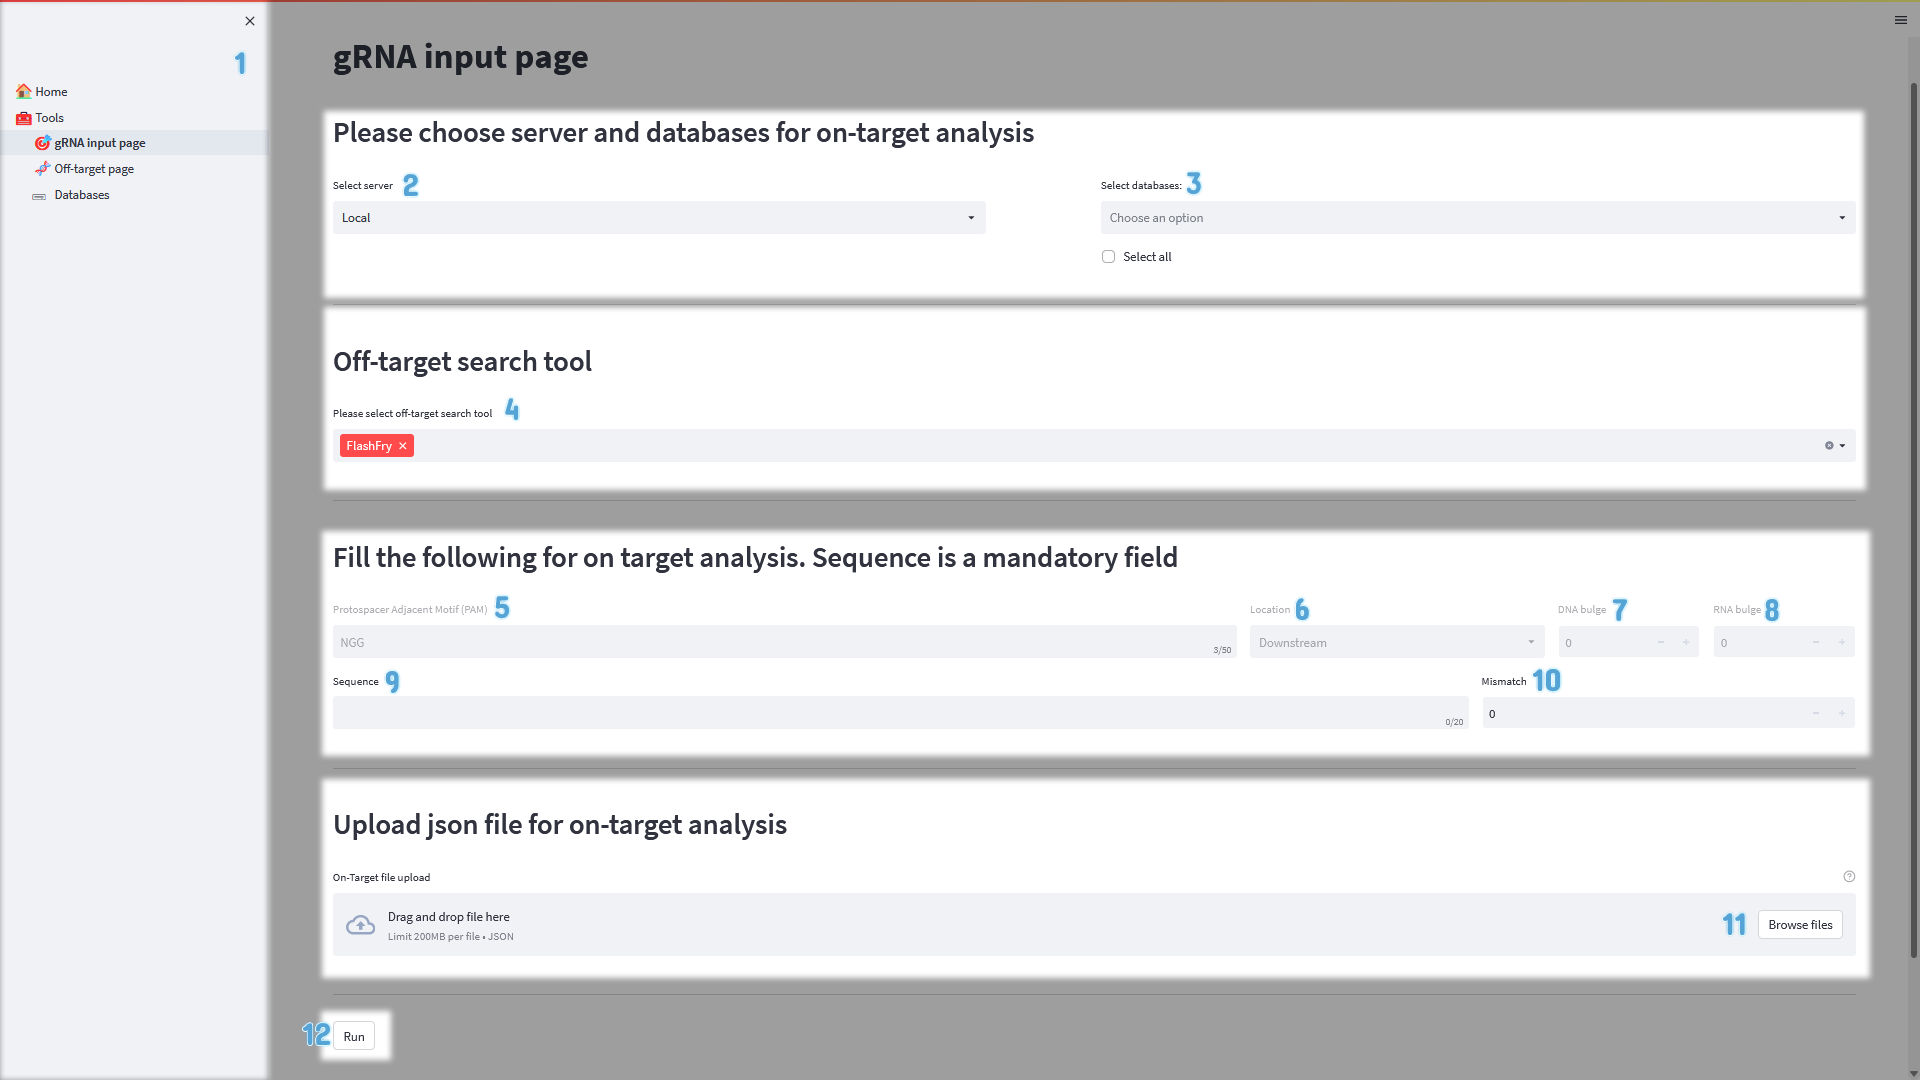Image resolution: width=1920 pixels, height=1080 pixels.
Task: Click the DNA icon beside Off-target page
Action: pyautogui.click(x=43, y=169)
